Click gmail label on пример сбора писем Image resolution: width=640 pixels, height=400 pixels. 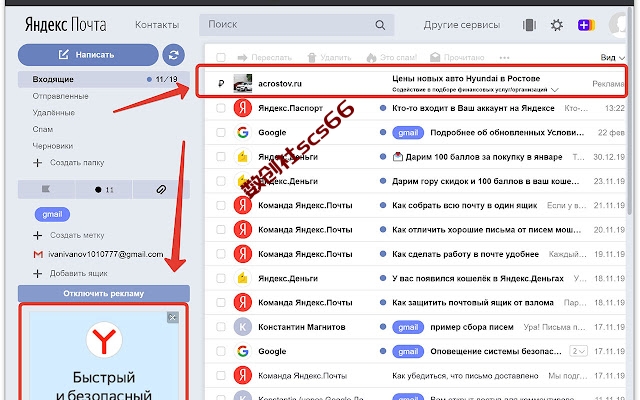click(x=408, y=327)
